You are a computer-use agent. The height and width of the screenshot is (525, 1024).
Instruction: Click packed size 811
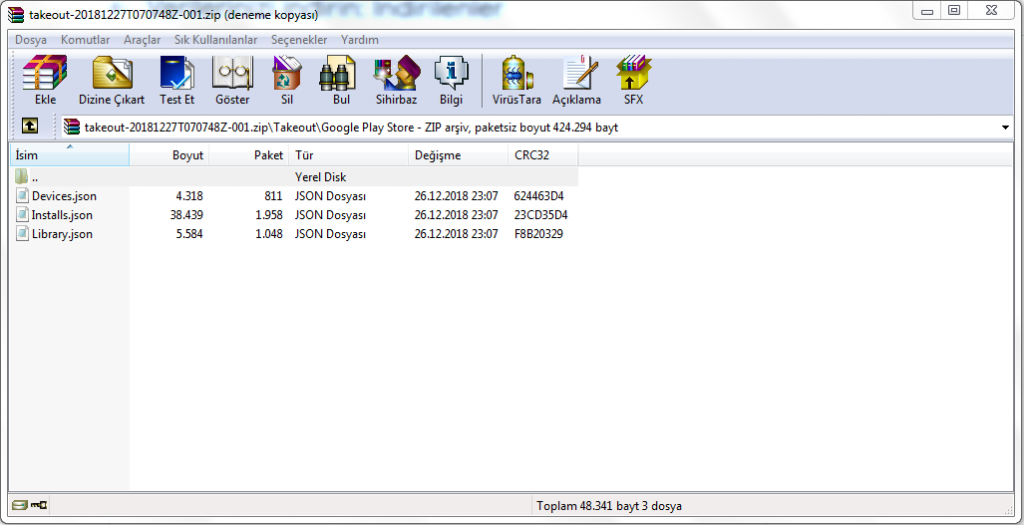[274, 196]
